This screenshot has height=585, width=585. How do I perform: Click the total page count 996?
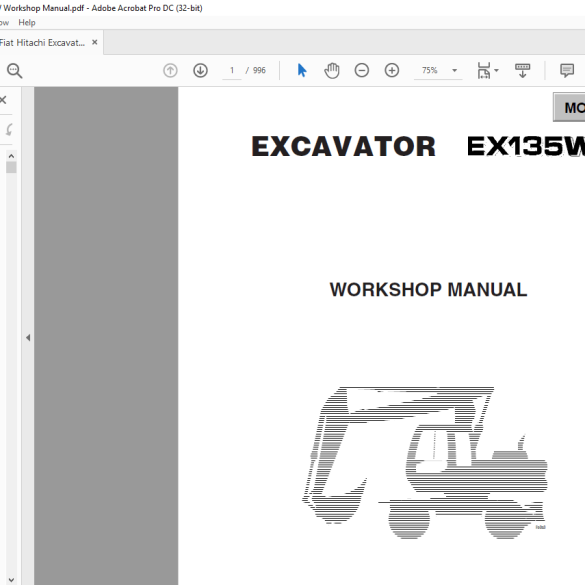(259, 71)
